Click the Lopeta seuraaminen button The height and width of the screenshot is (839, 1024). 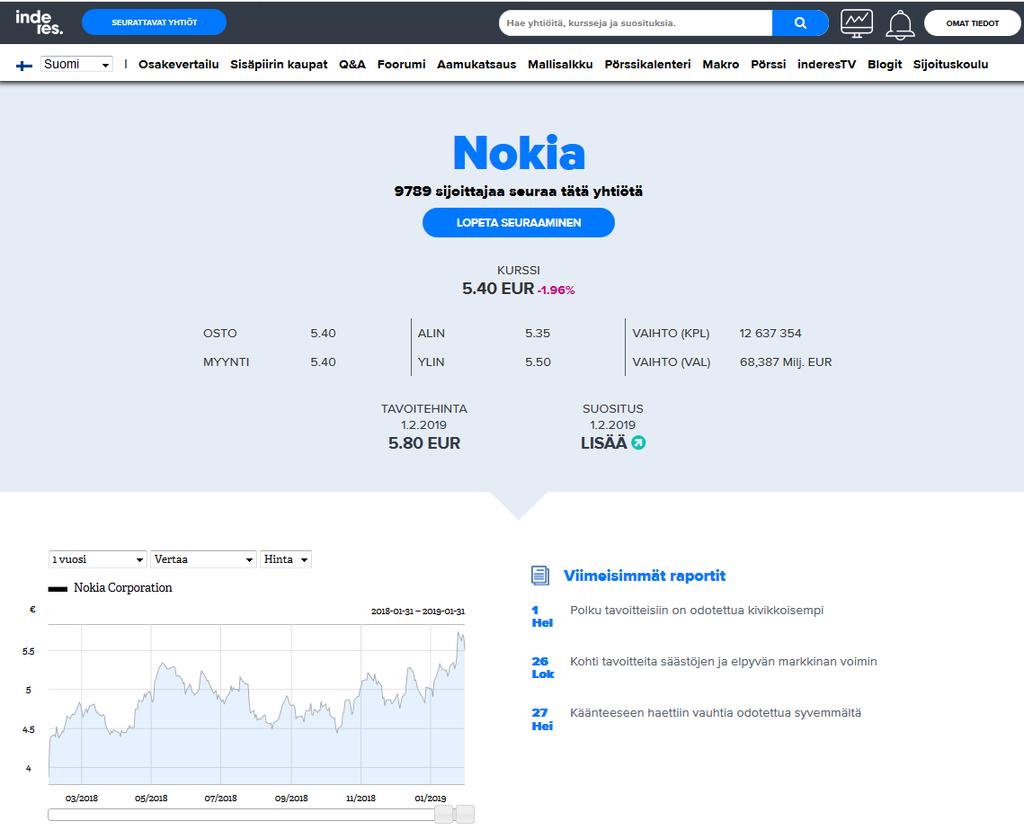coord(519,223)
